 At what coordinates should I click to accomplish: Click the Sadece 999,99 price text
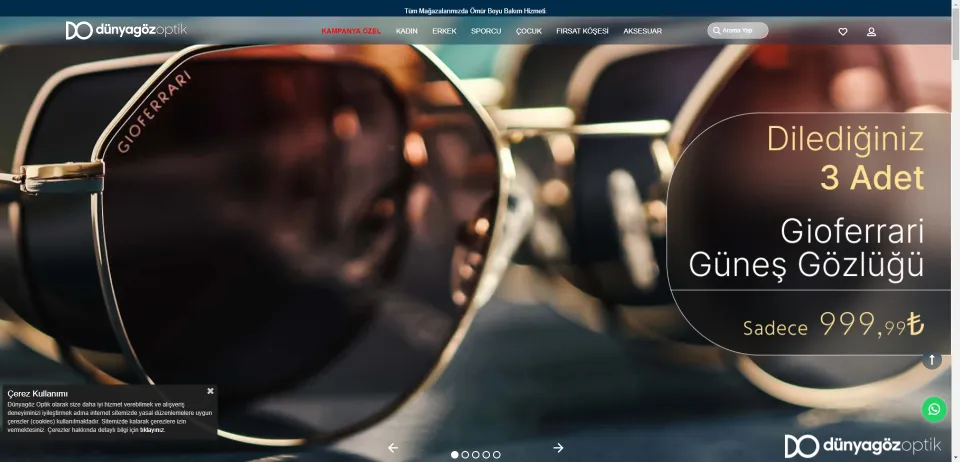click(x=833, y=324)
